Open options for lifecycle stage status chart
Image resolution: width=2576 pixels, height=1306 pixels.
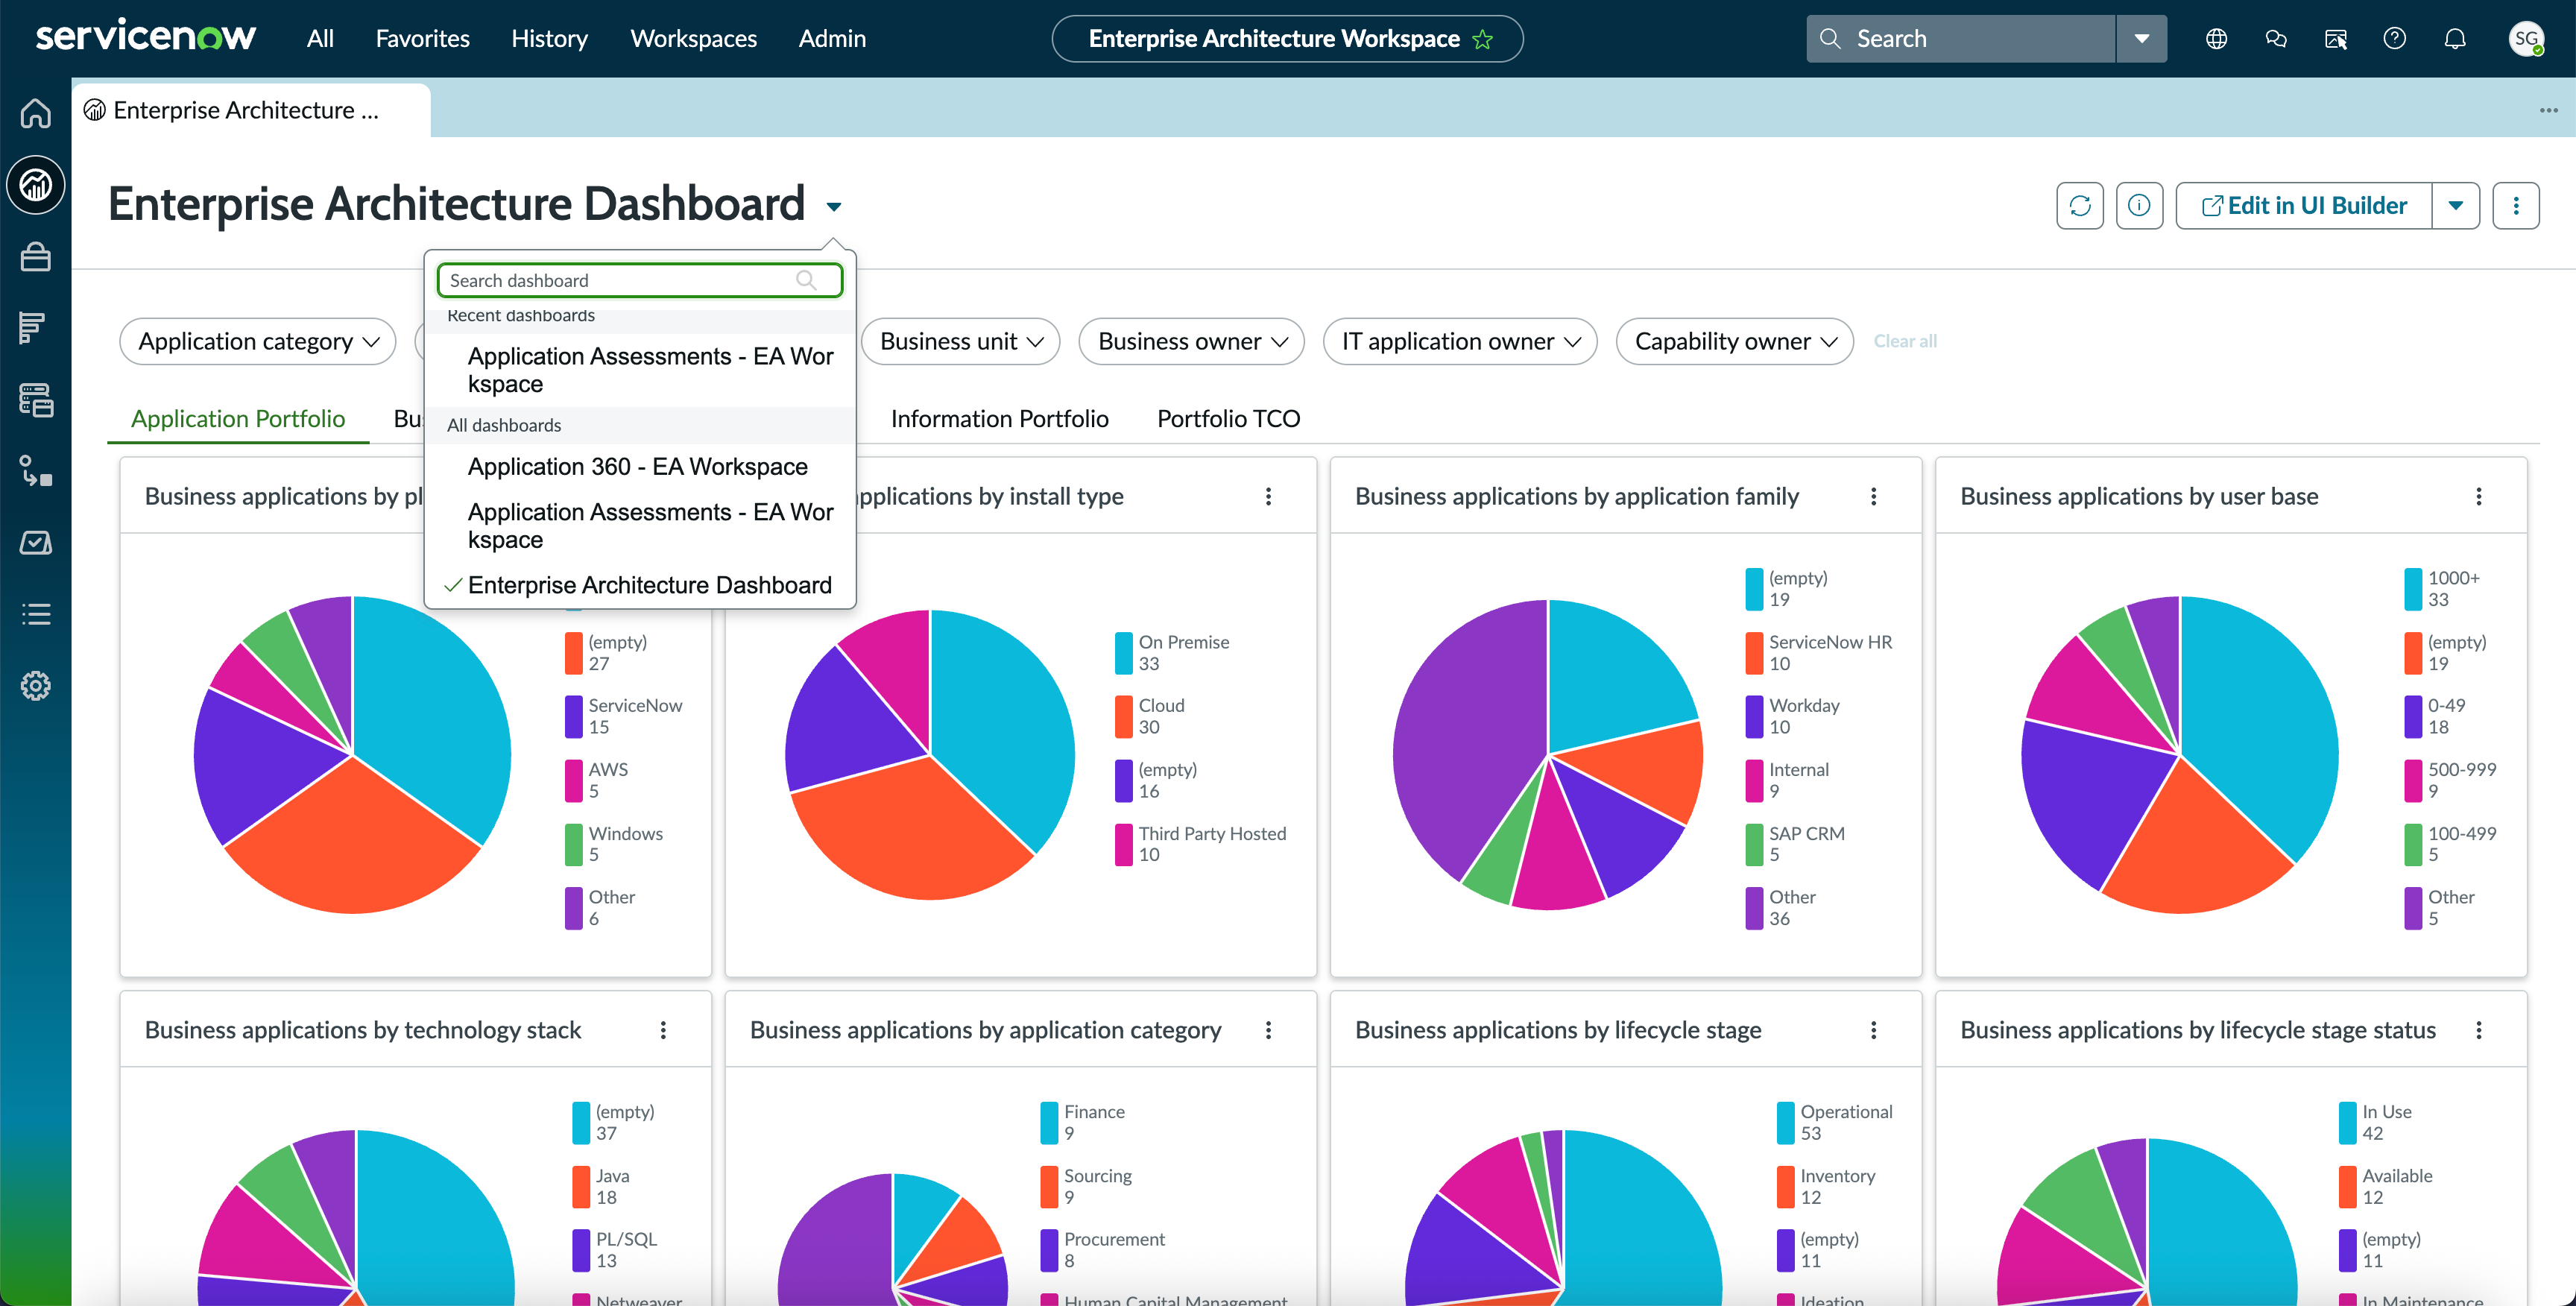(x=2479, y=1030)
